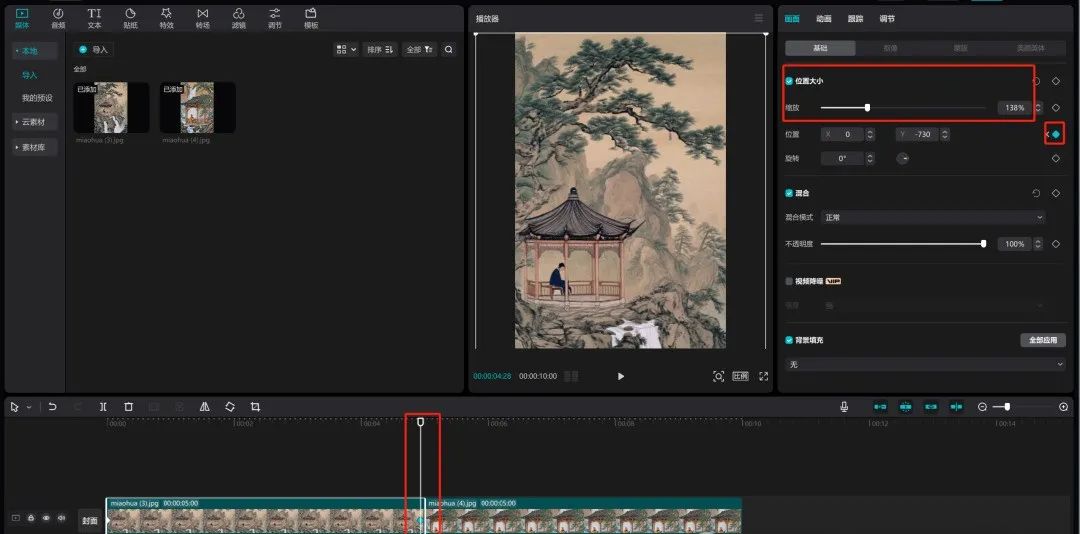Toggle the preview axis icon in timeline toolbar
Screen dimensions: 1080x534
click(957, 407)
